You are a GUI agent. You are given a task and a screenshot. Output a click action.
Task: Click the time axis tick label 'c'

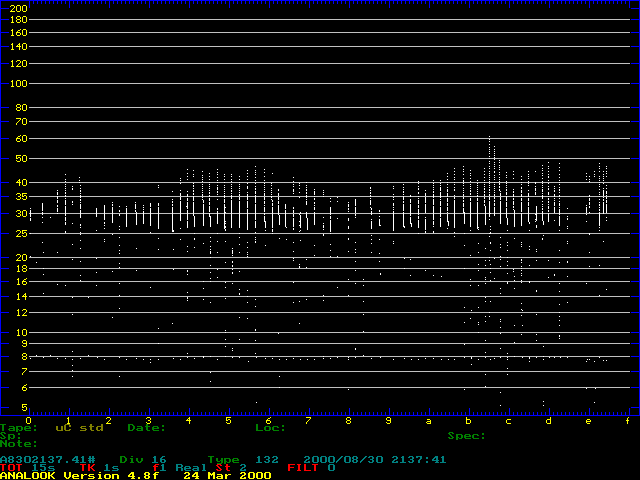pyautogui.click(x=509, y=421)
